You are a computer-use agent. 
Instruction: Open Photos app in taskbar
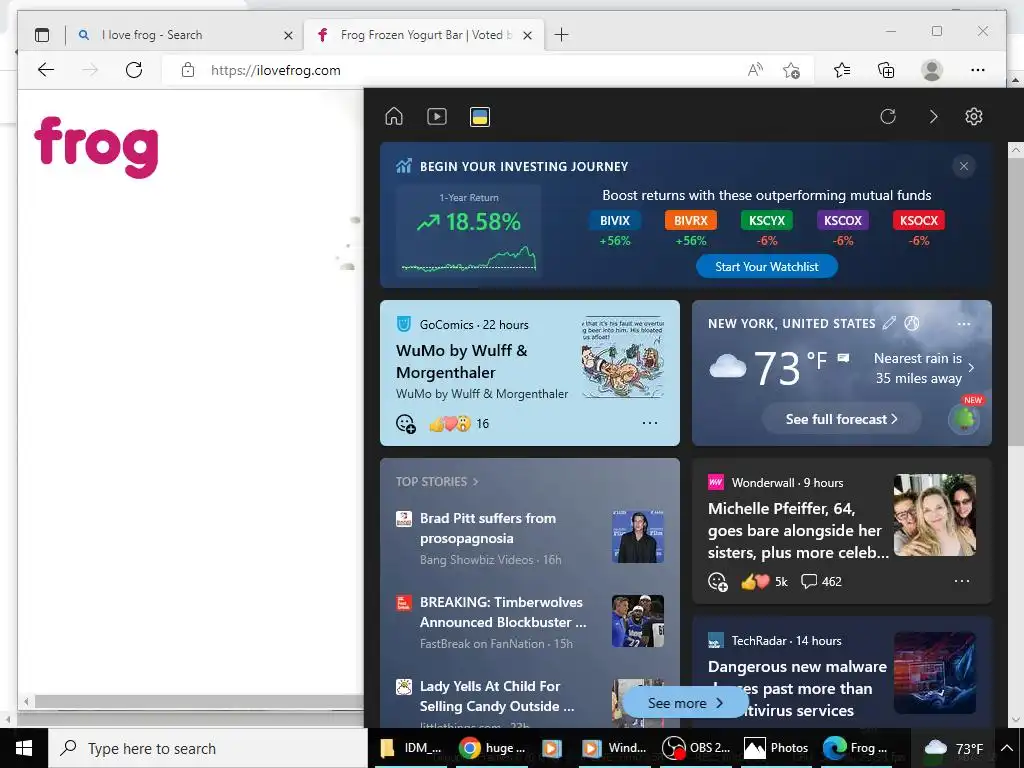pyautogui.click(x=776, y=748)
